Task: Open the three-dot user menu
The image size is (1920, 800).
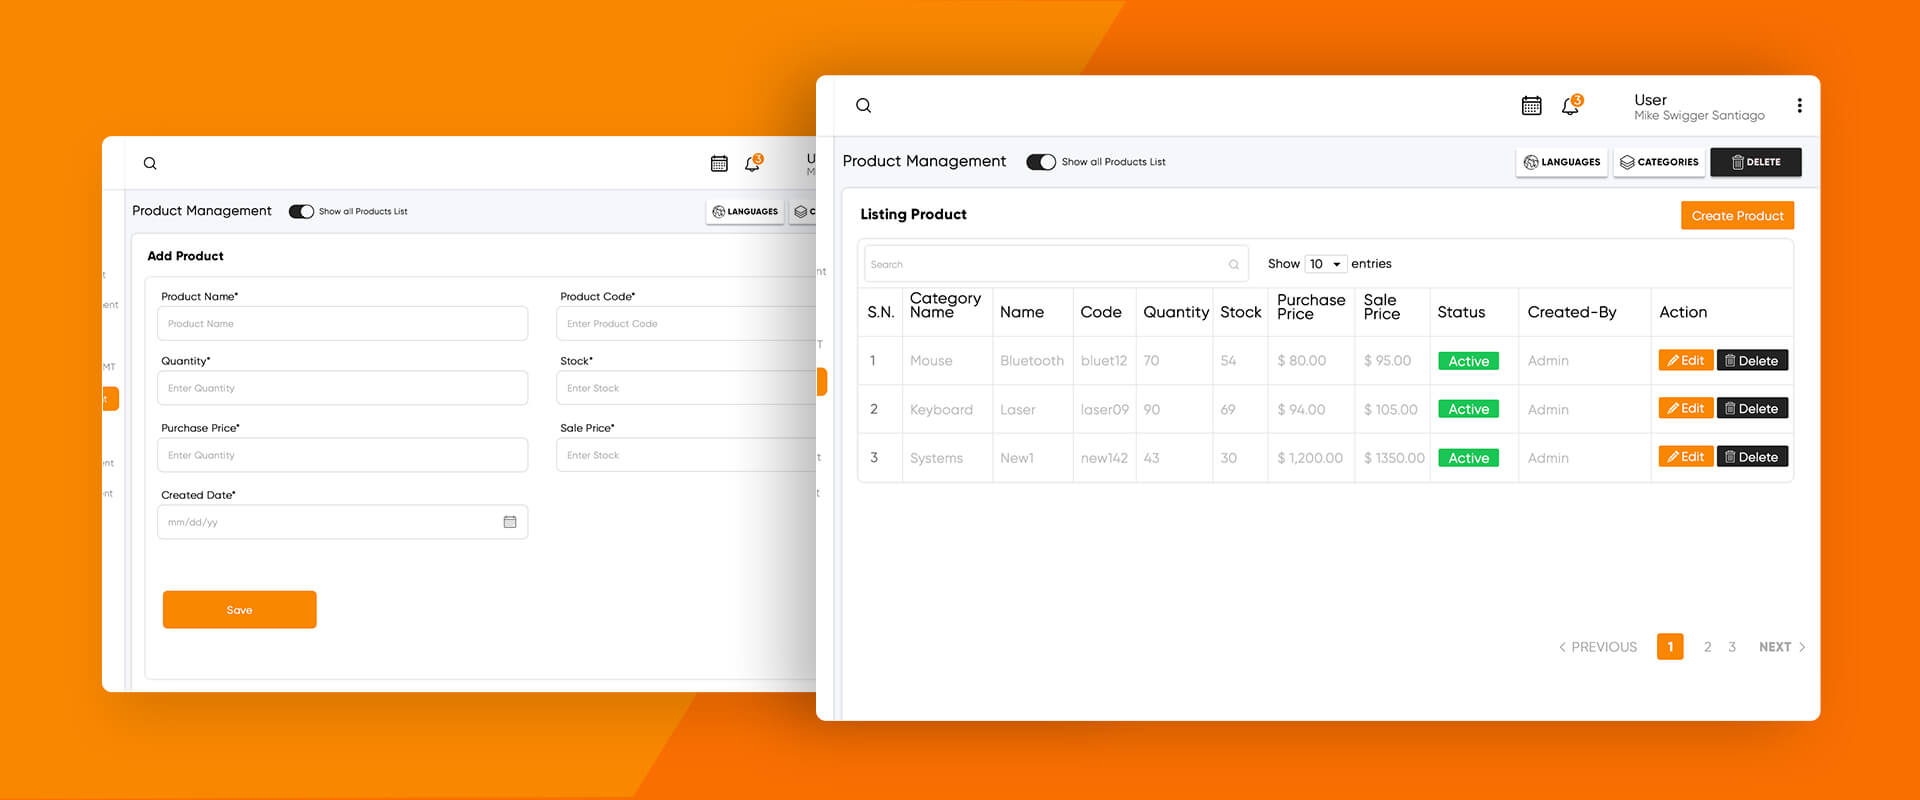Action: [1799, 106]
